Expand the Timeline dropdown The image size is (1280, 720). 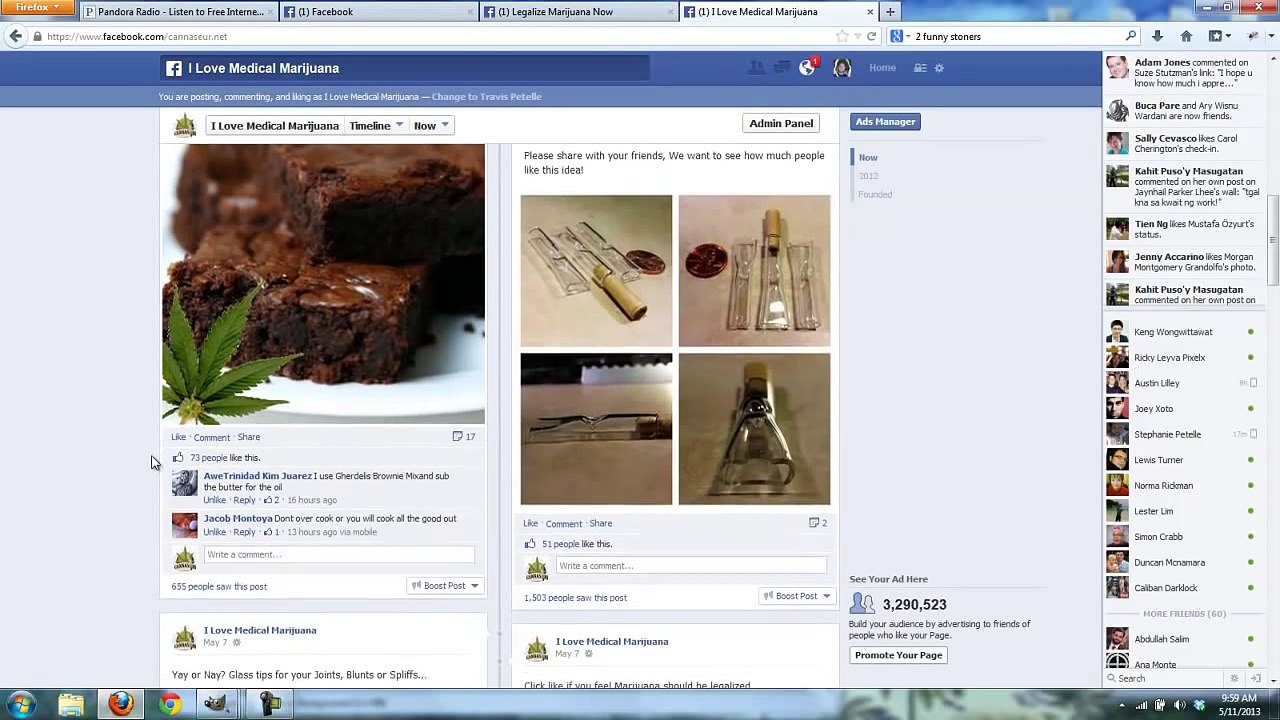click(376, 125)
